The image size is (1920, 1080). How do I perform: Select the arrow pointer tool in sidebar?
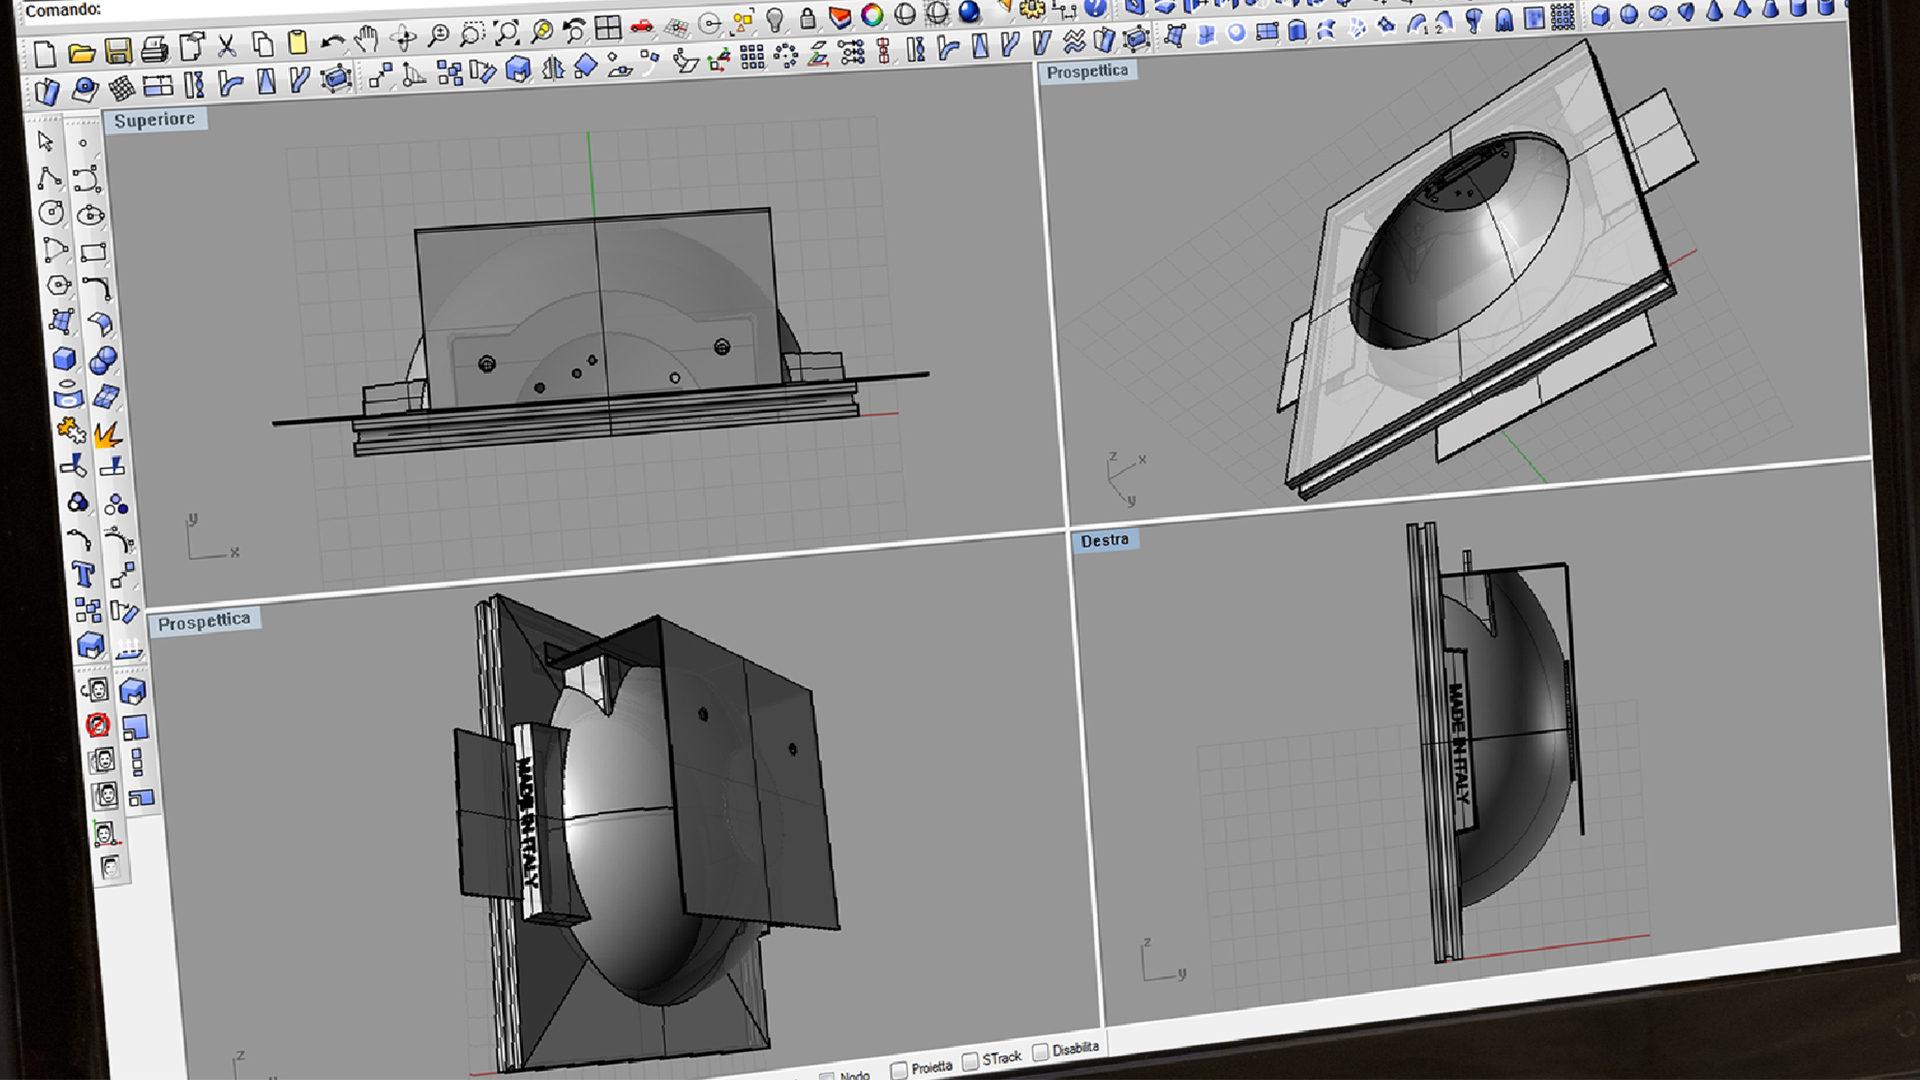pos(45,141)
